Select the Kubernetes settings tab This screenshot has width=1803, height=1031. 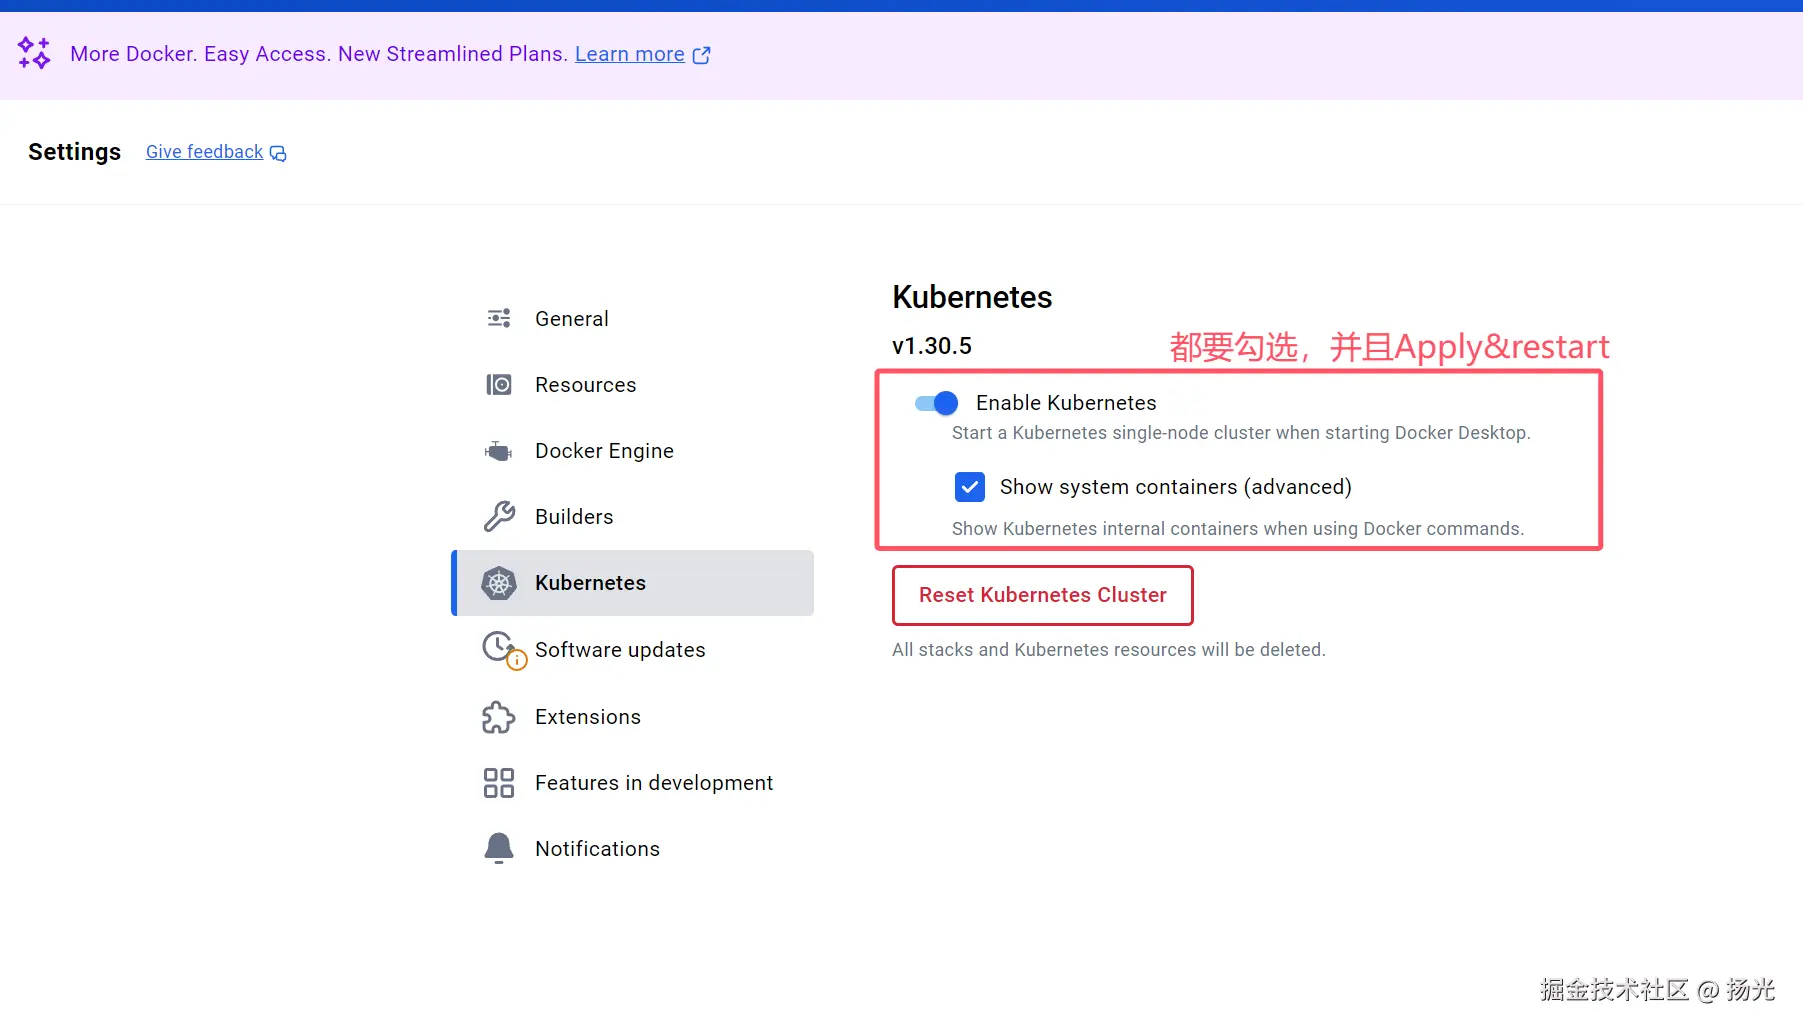(633, 583)
